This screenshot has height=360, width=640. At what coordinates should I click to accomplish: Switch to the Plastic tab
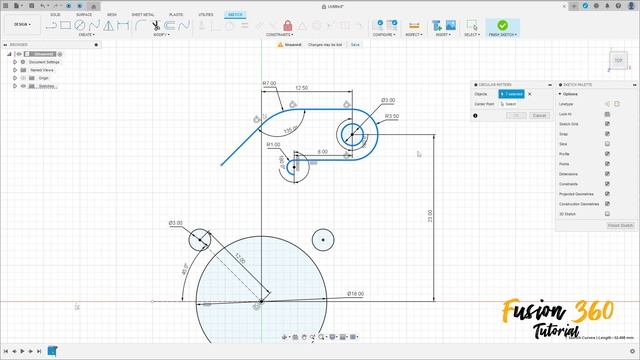click(x=176, y=15)
